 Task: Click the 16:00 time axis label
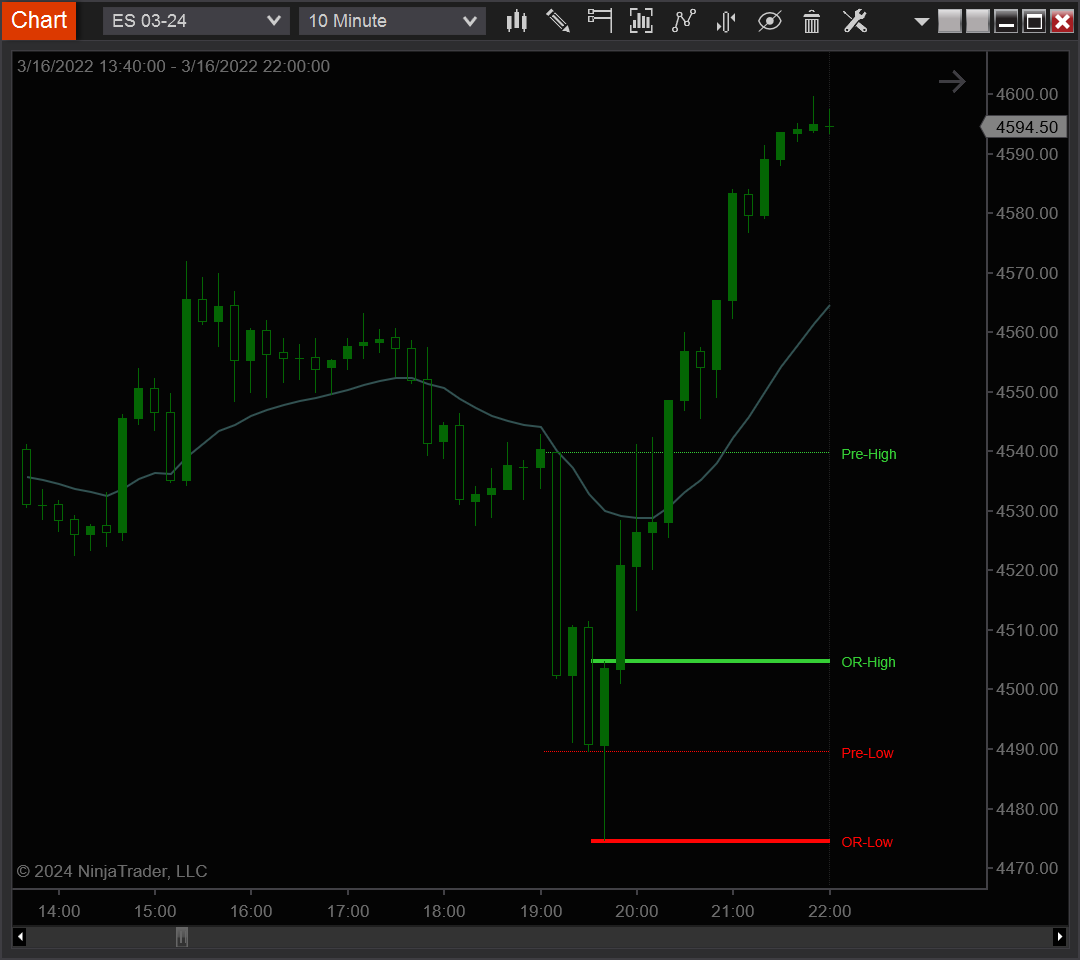pos(251,911)
